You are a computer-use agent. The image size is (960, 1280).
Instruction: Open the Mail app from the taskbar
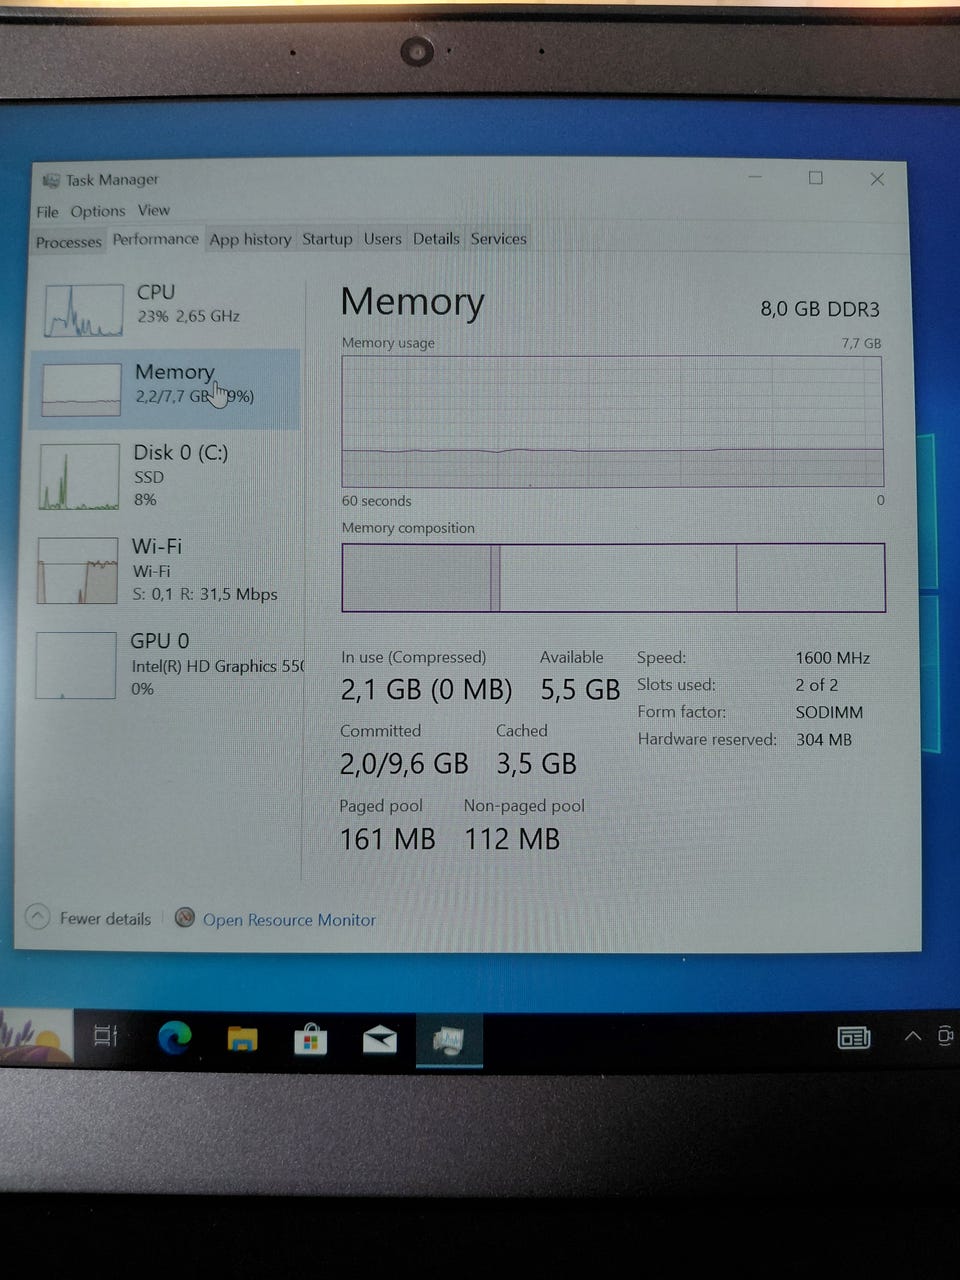[x=380, y=1040]
